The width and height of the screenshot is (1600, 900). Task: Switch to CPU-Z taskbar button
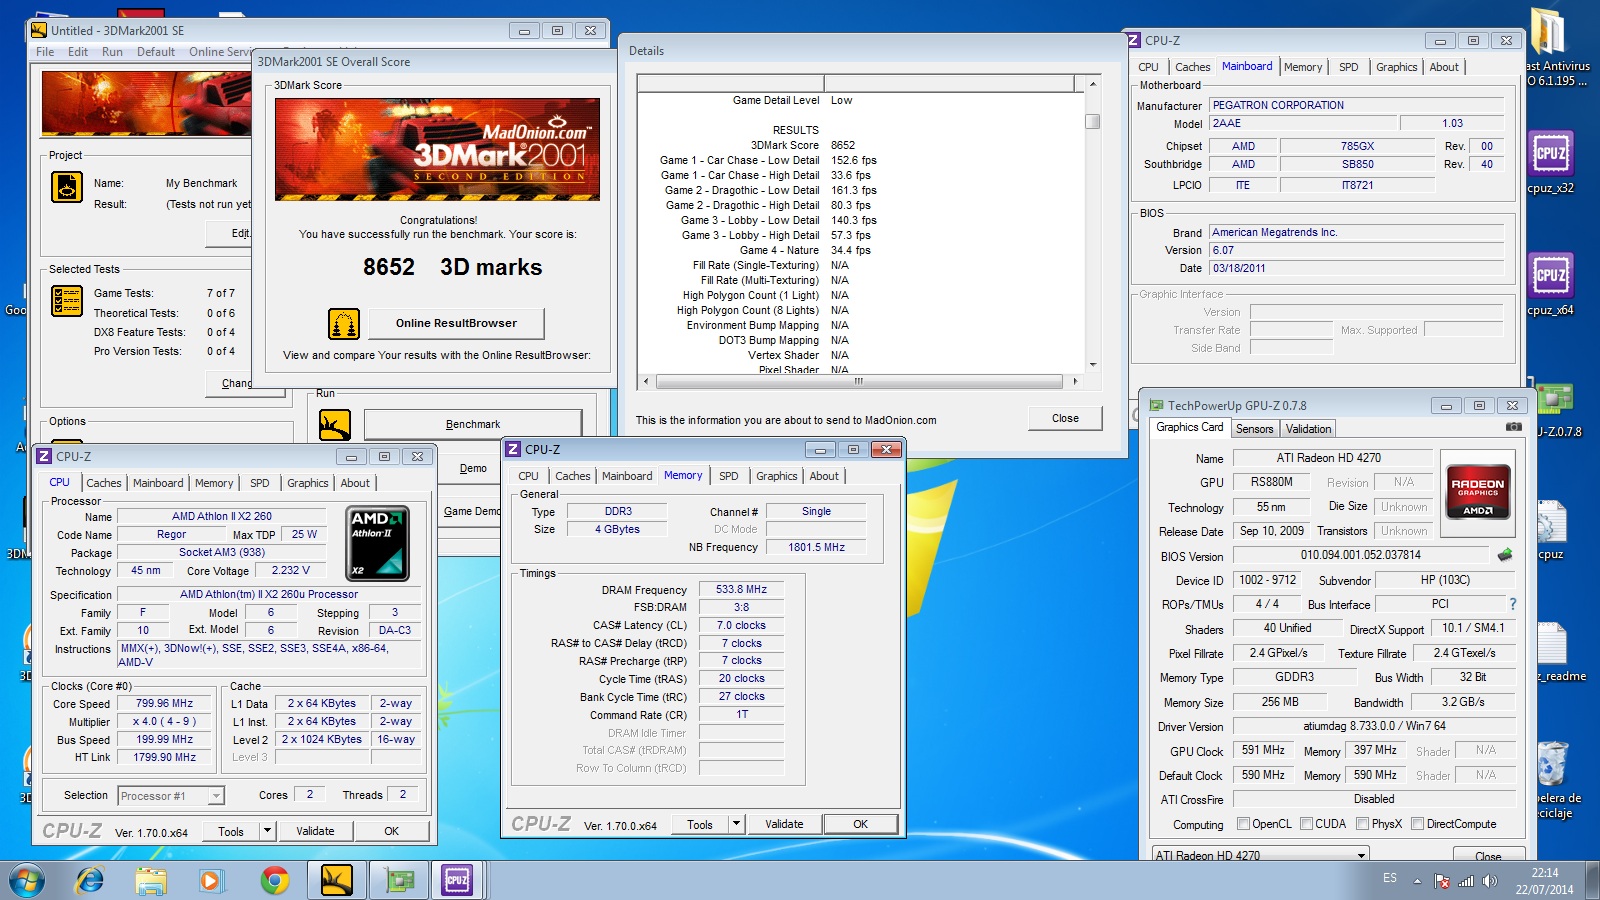458,881
